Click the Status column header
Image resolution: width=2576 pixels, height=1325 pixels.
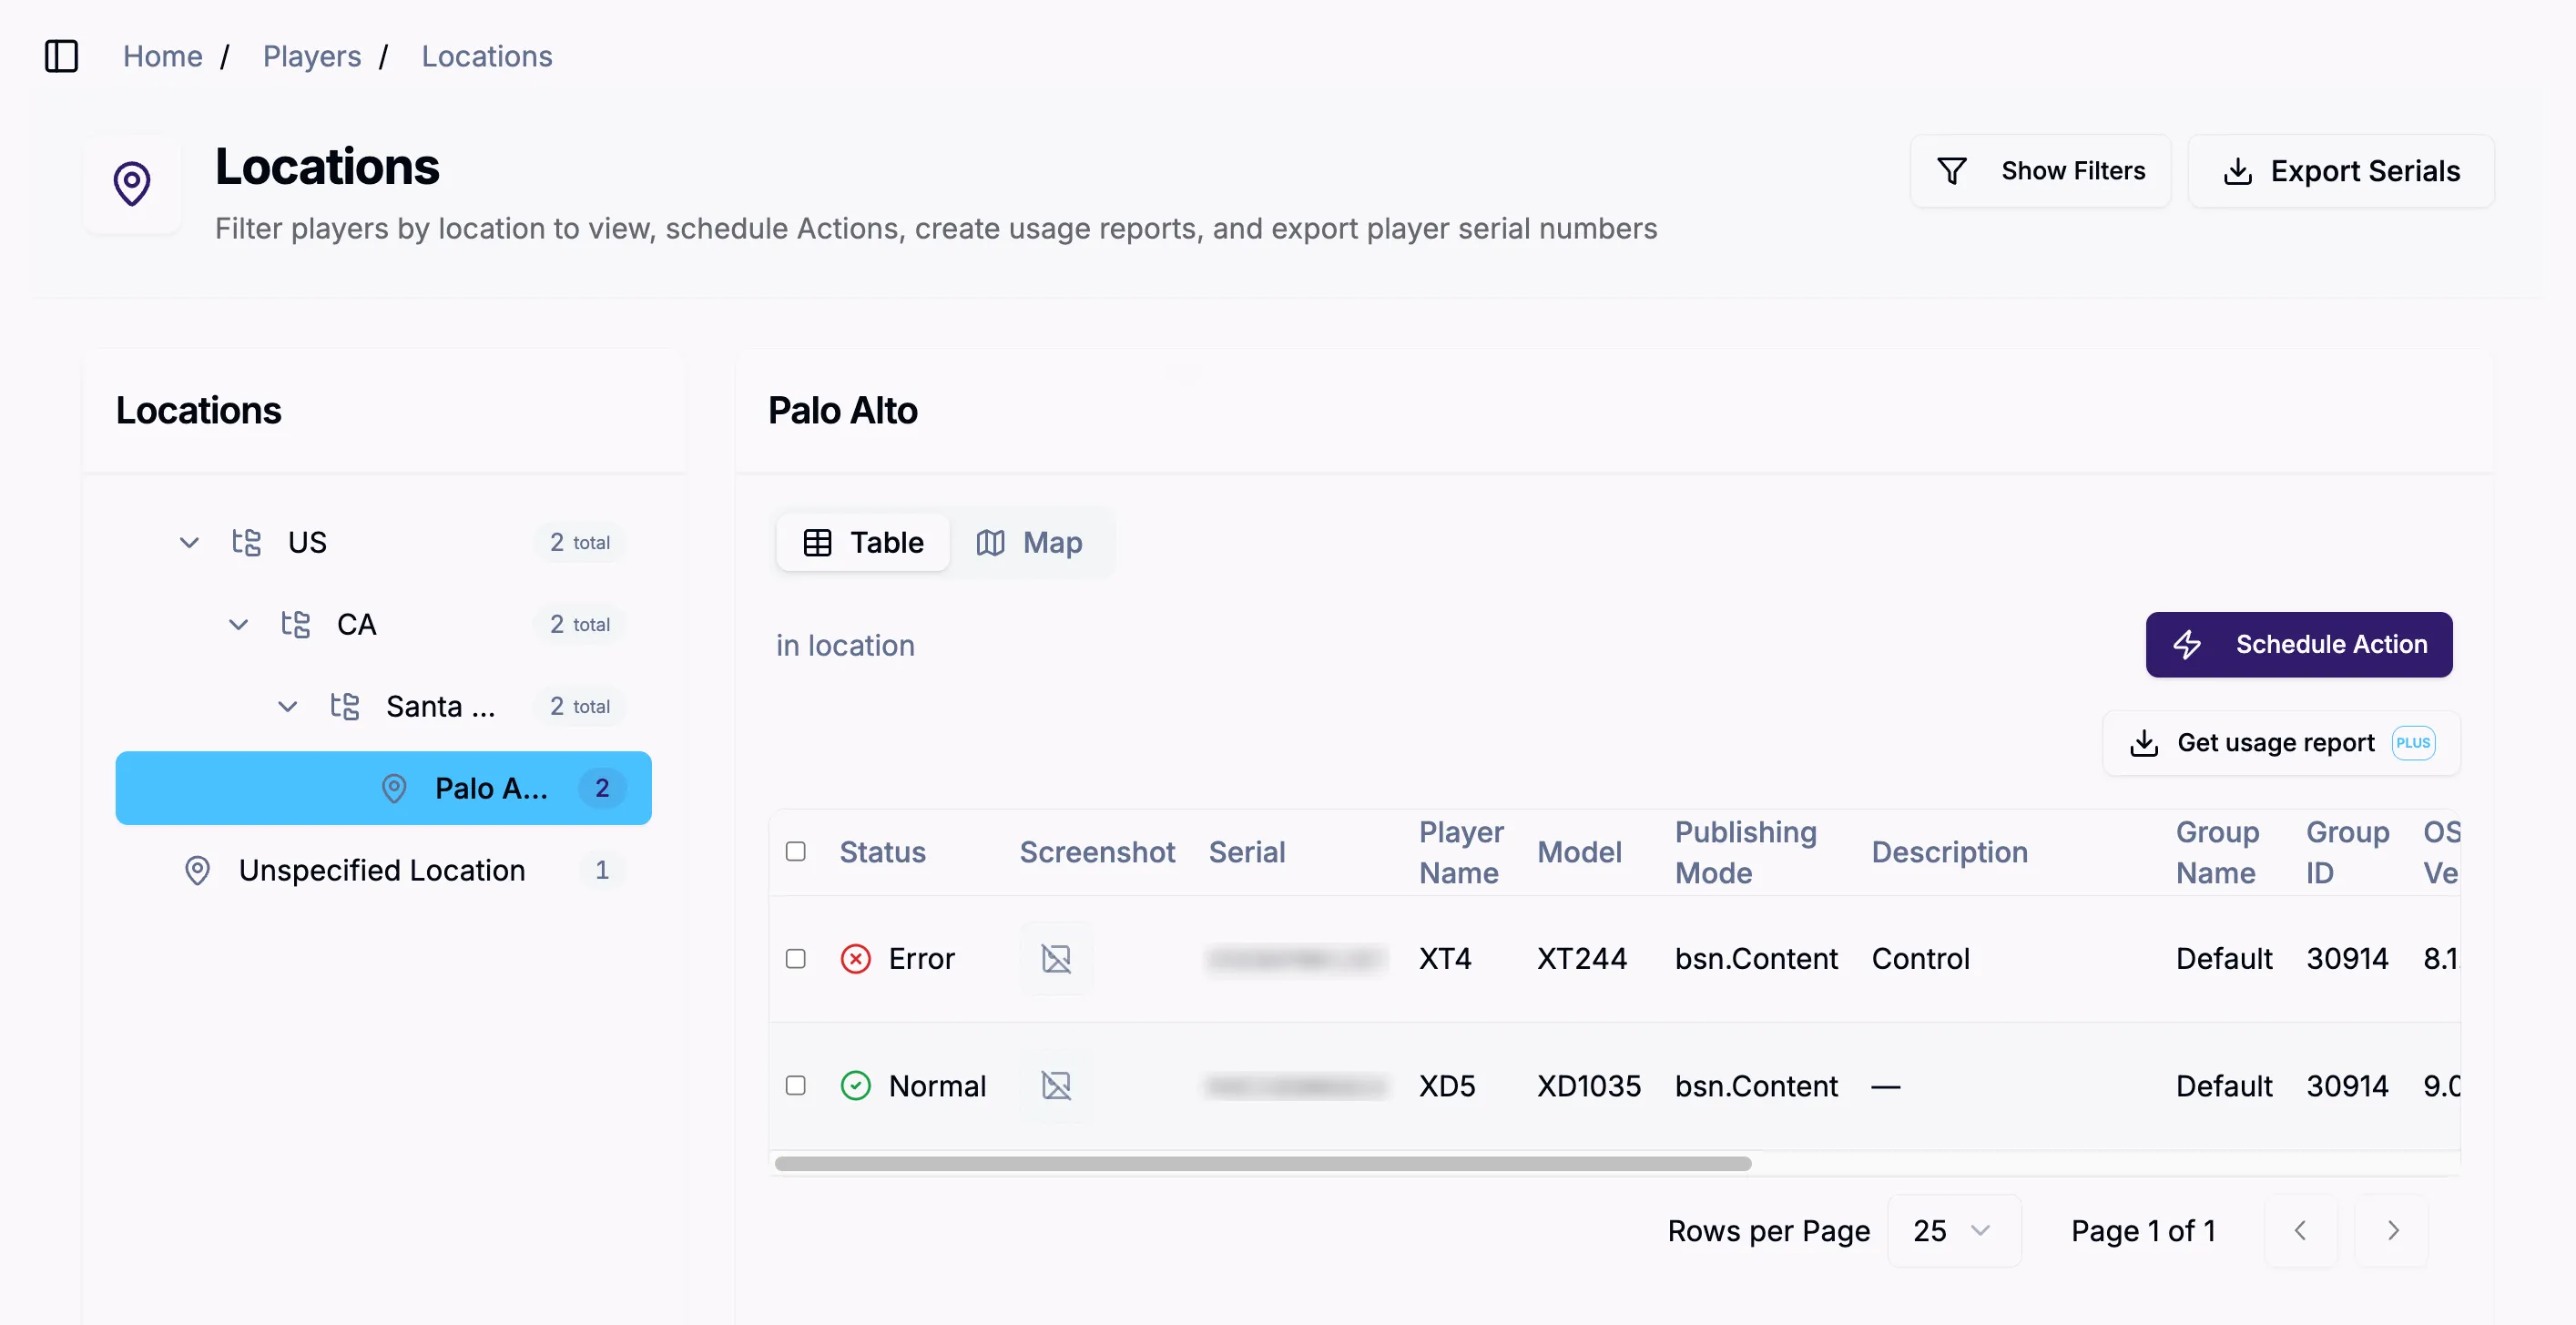[x=882, y=852]
